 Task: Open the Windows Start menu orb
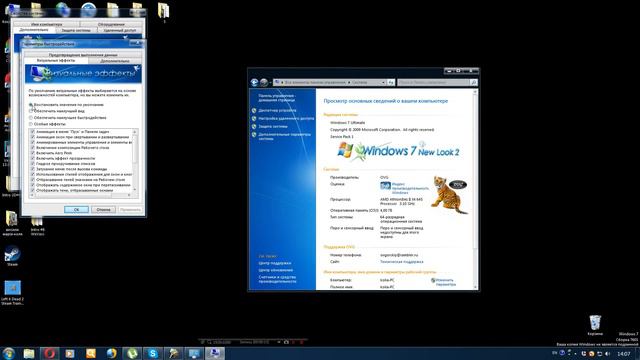coord(9,353)
